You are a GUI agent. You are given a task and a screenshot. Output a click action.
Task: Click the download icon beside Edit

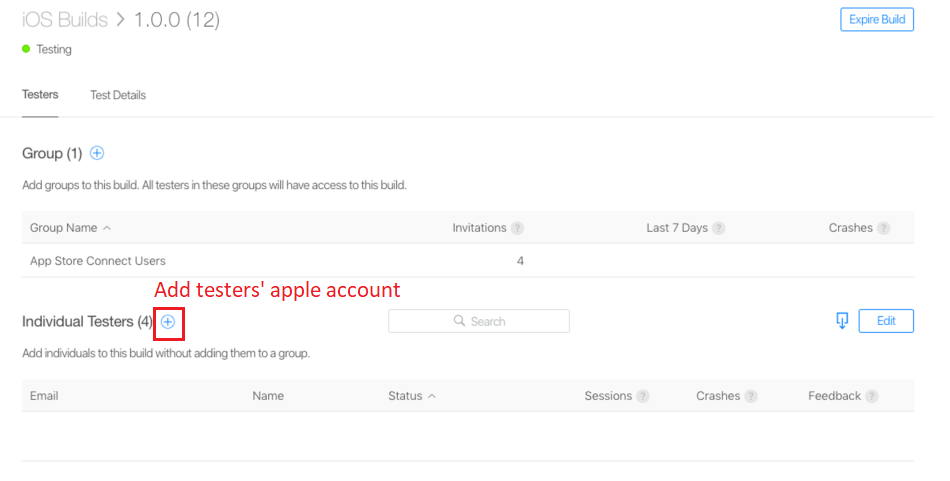[x=842, y=320]
